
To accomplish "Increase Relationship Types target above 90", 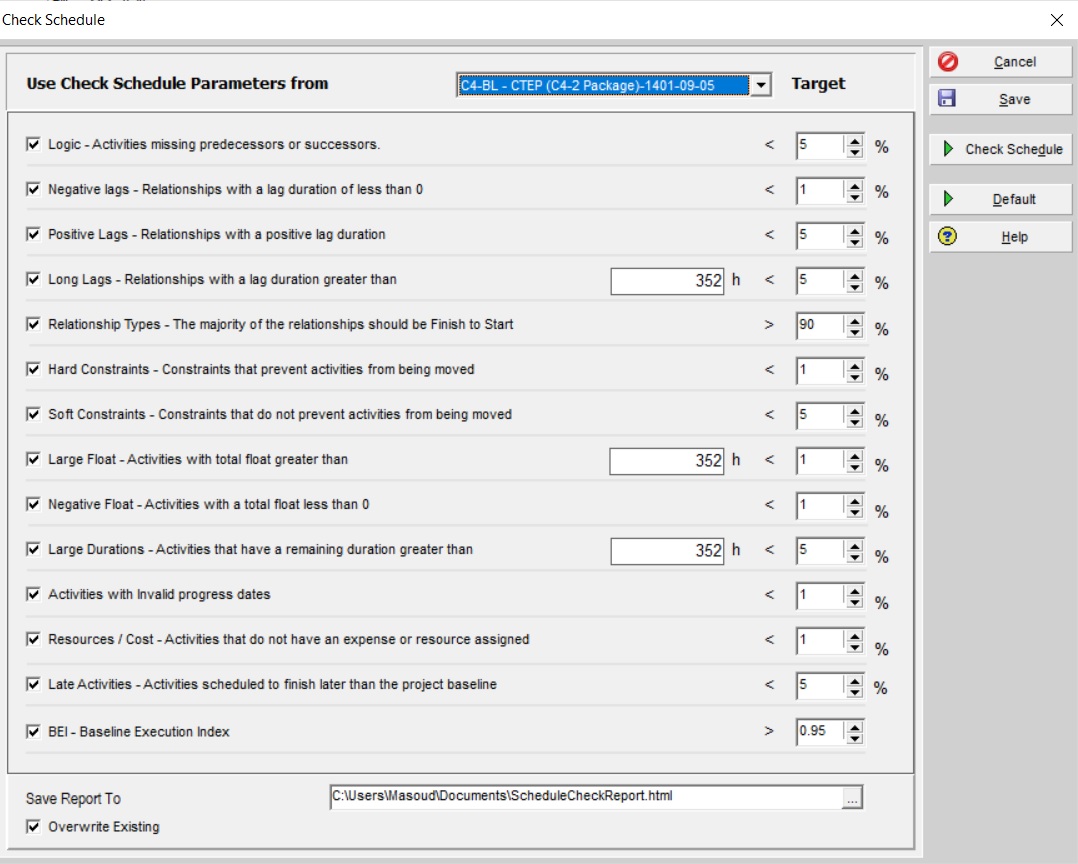I will click(855, 321).
